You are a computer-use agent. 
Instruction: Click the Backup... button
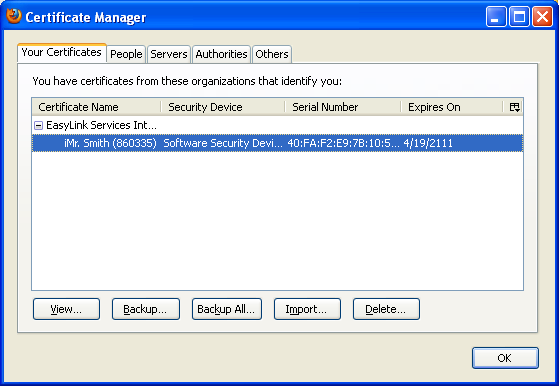(x=145, y=309)
